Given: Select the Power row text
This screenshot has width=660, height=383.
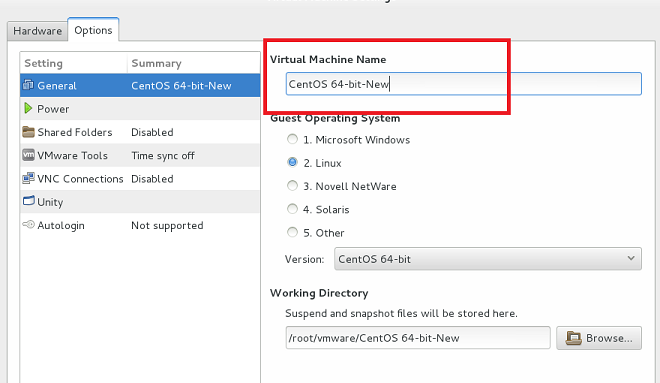Looking at the screenshot, I should (53, 109).
